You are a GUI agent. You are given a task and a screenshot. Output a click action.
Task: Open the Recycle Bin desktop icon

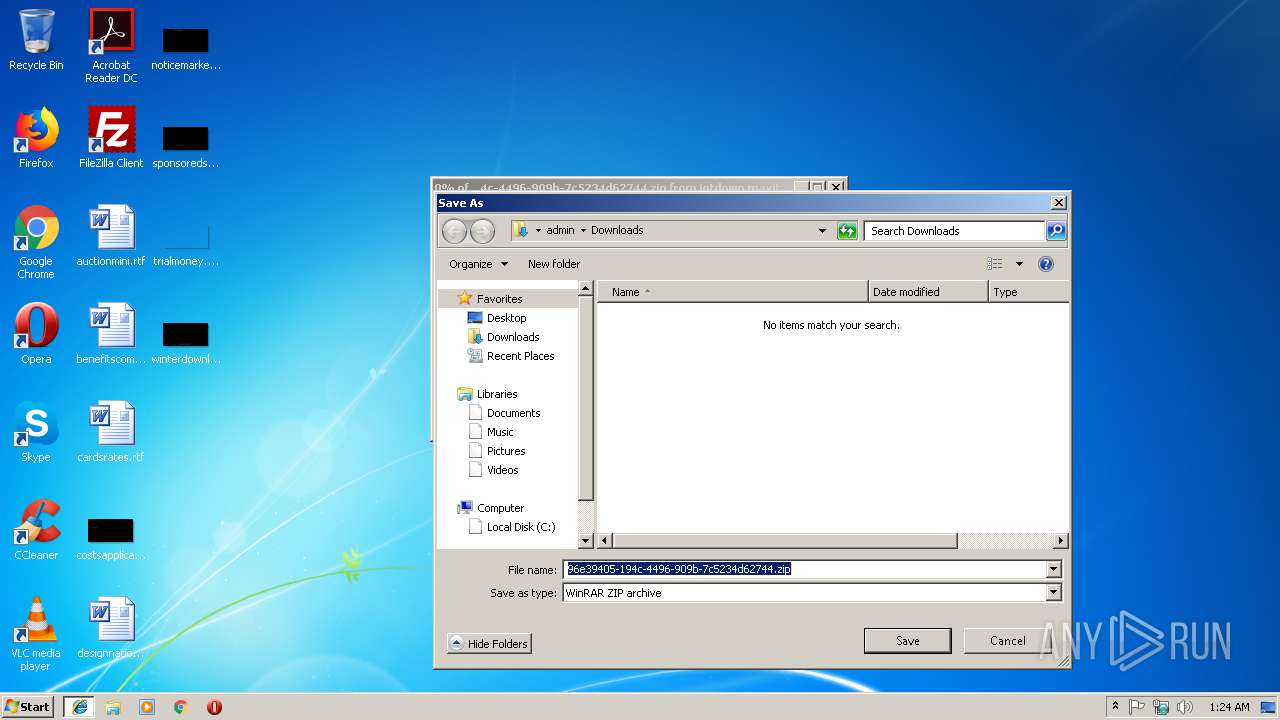tap(36, 40)
